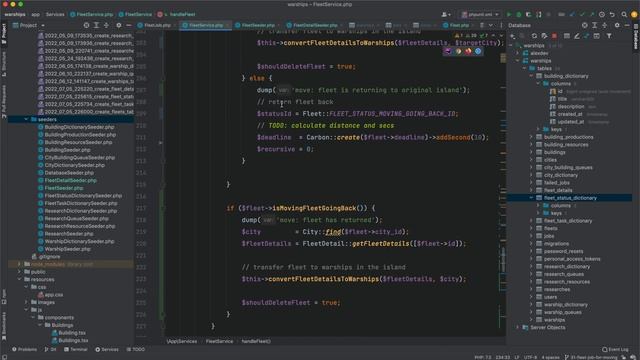The width and height of the screenshot is (640, 360).
Task: Open the vertical Project tool window strip
Action: [4, 33]
